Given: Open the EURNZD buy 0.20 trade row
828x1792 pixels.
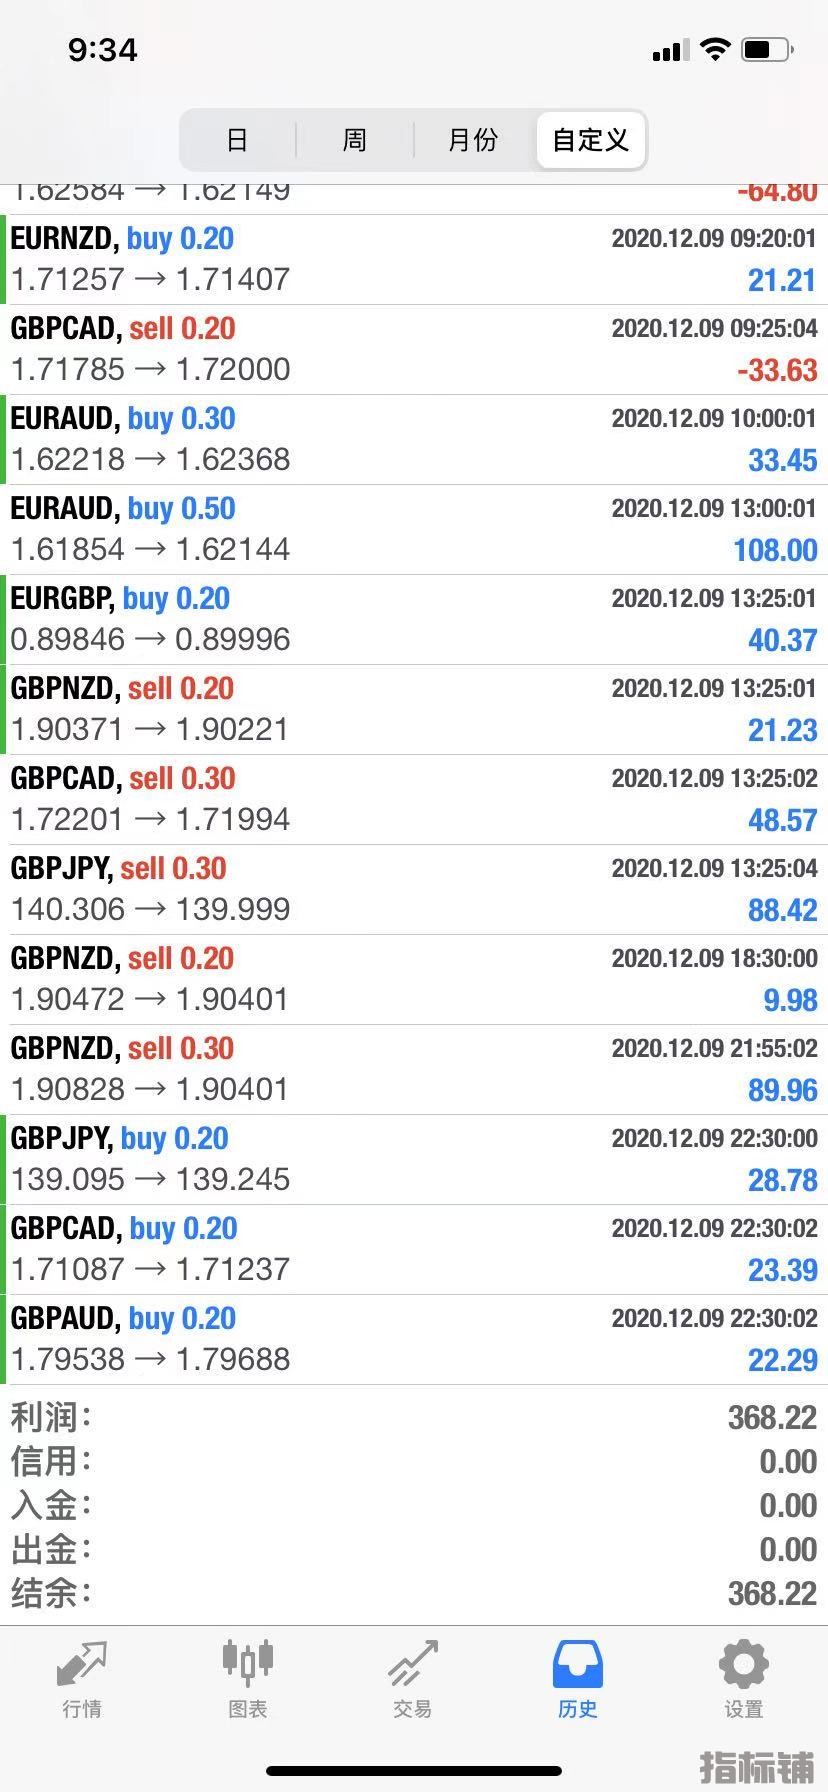Looking at the screenshot, I should click(x=414, y=260).
